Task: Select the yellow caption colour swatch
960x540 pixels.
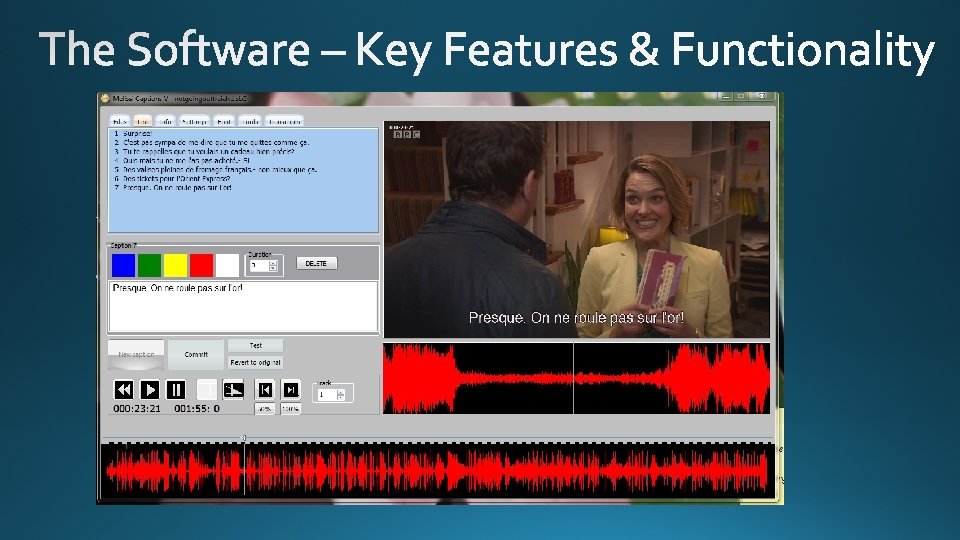Action: (x=175, y=265)
